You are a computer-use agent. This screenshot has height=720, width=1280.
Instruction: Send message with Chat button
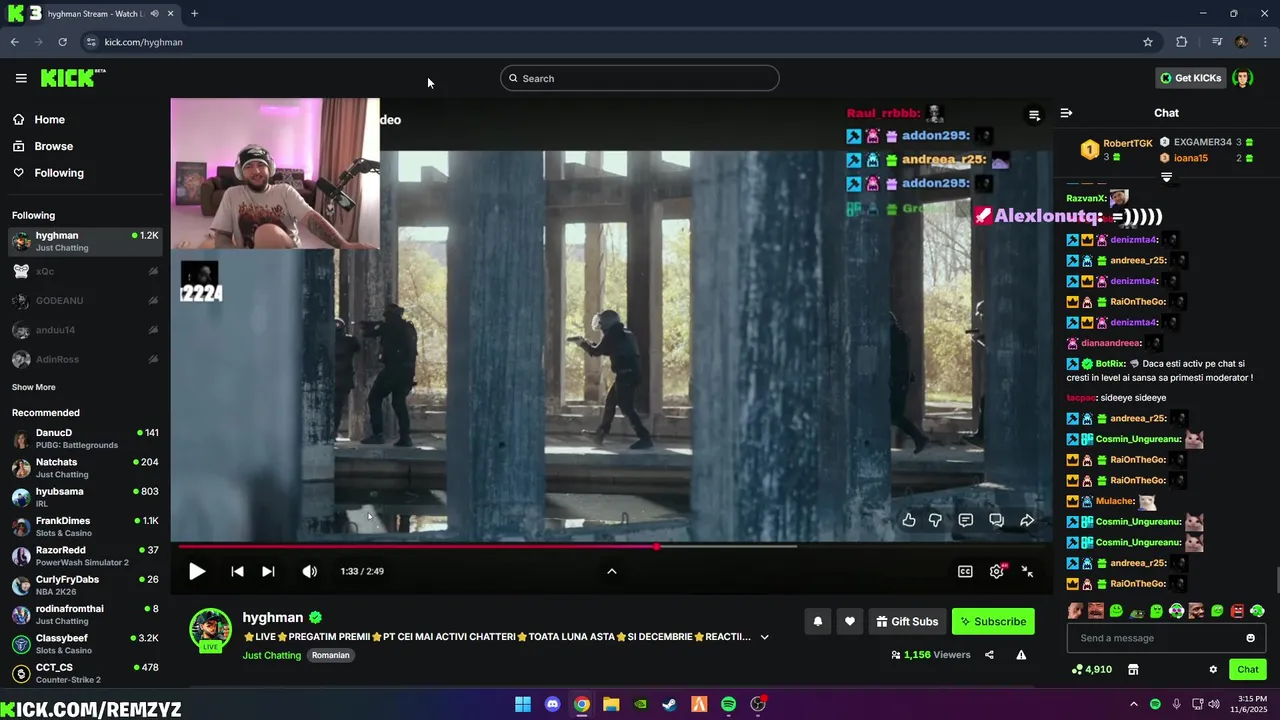click(x=1248, y=669)
